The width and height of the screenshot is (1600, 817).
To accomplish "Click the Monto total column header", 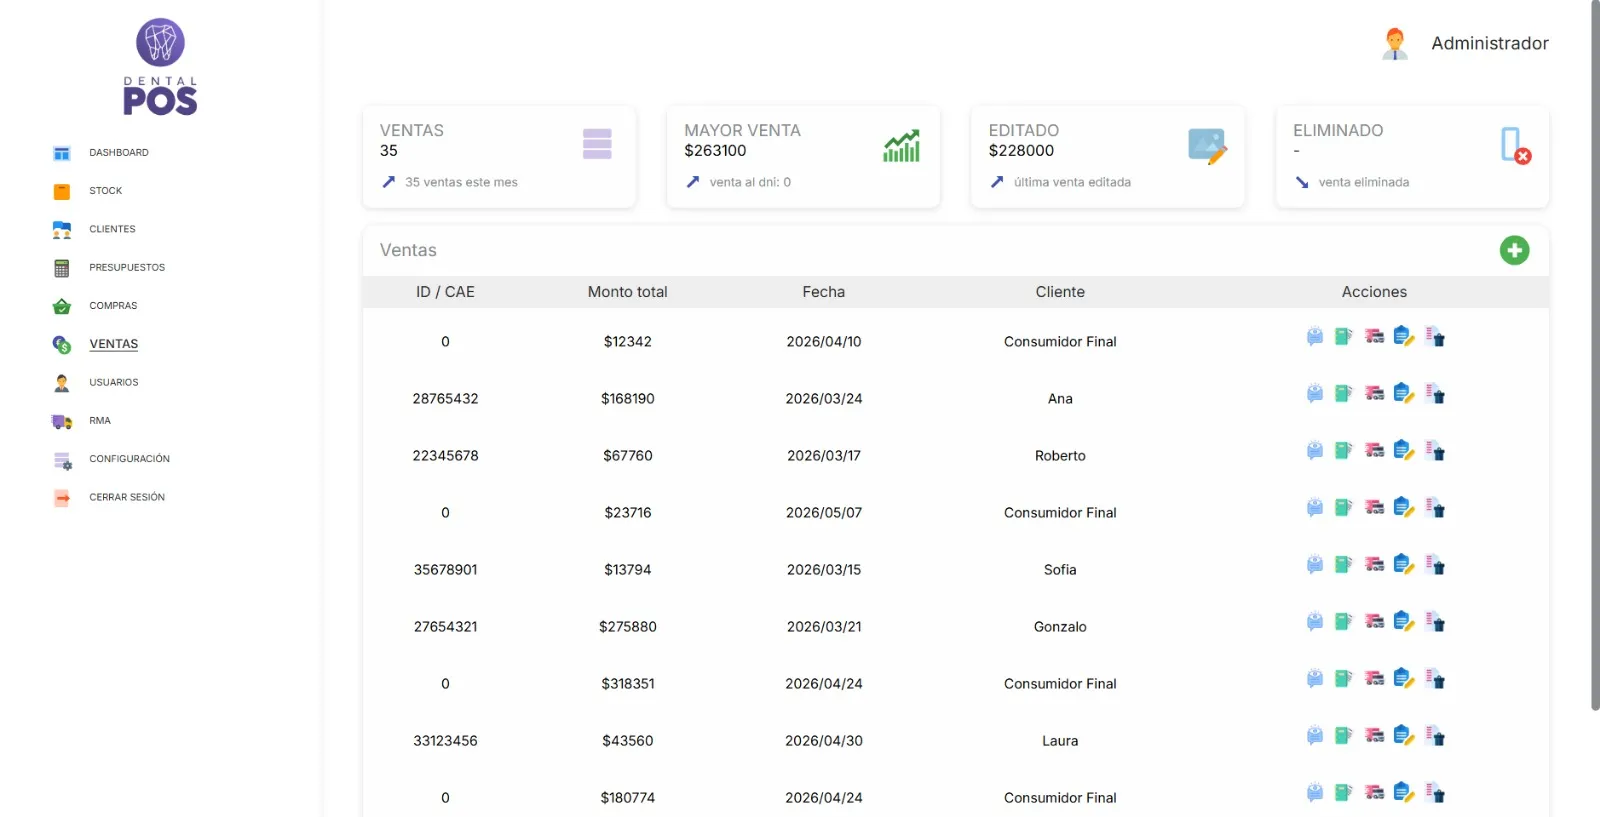I will point(628,292).
